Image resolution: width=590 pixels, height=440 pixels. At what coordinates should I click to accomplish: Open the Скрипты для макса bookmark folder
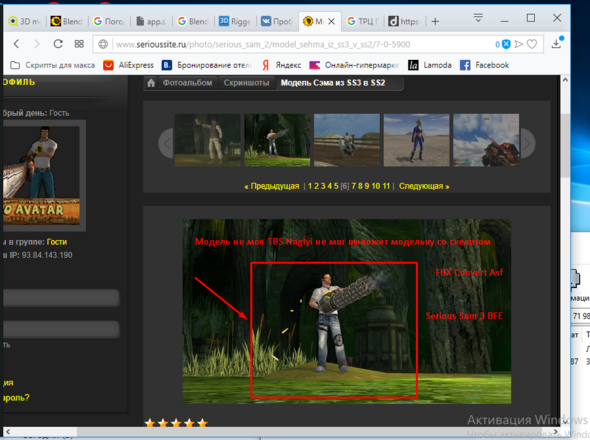(x=53, y=65)
